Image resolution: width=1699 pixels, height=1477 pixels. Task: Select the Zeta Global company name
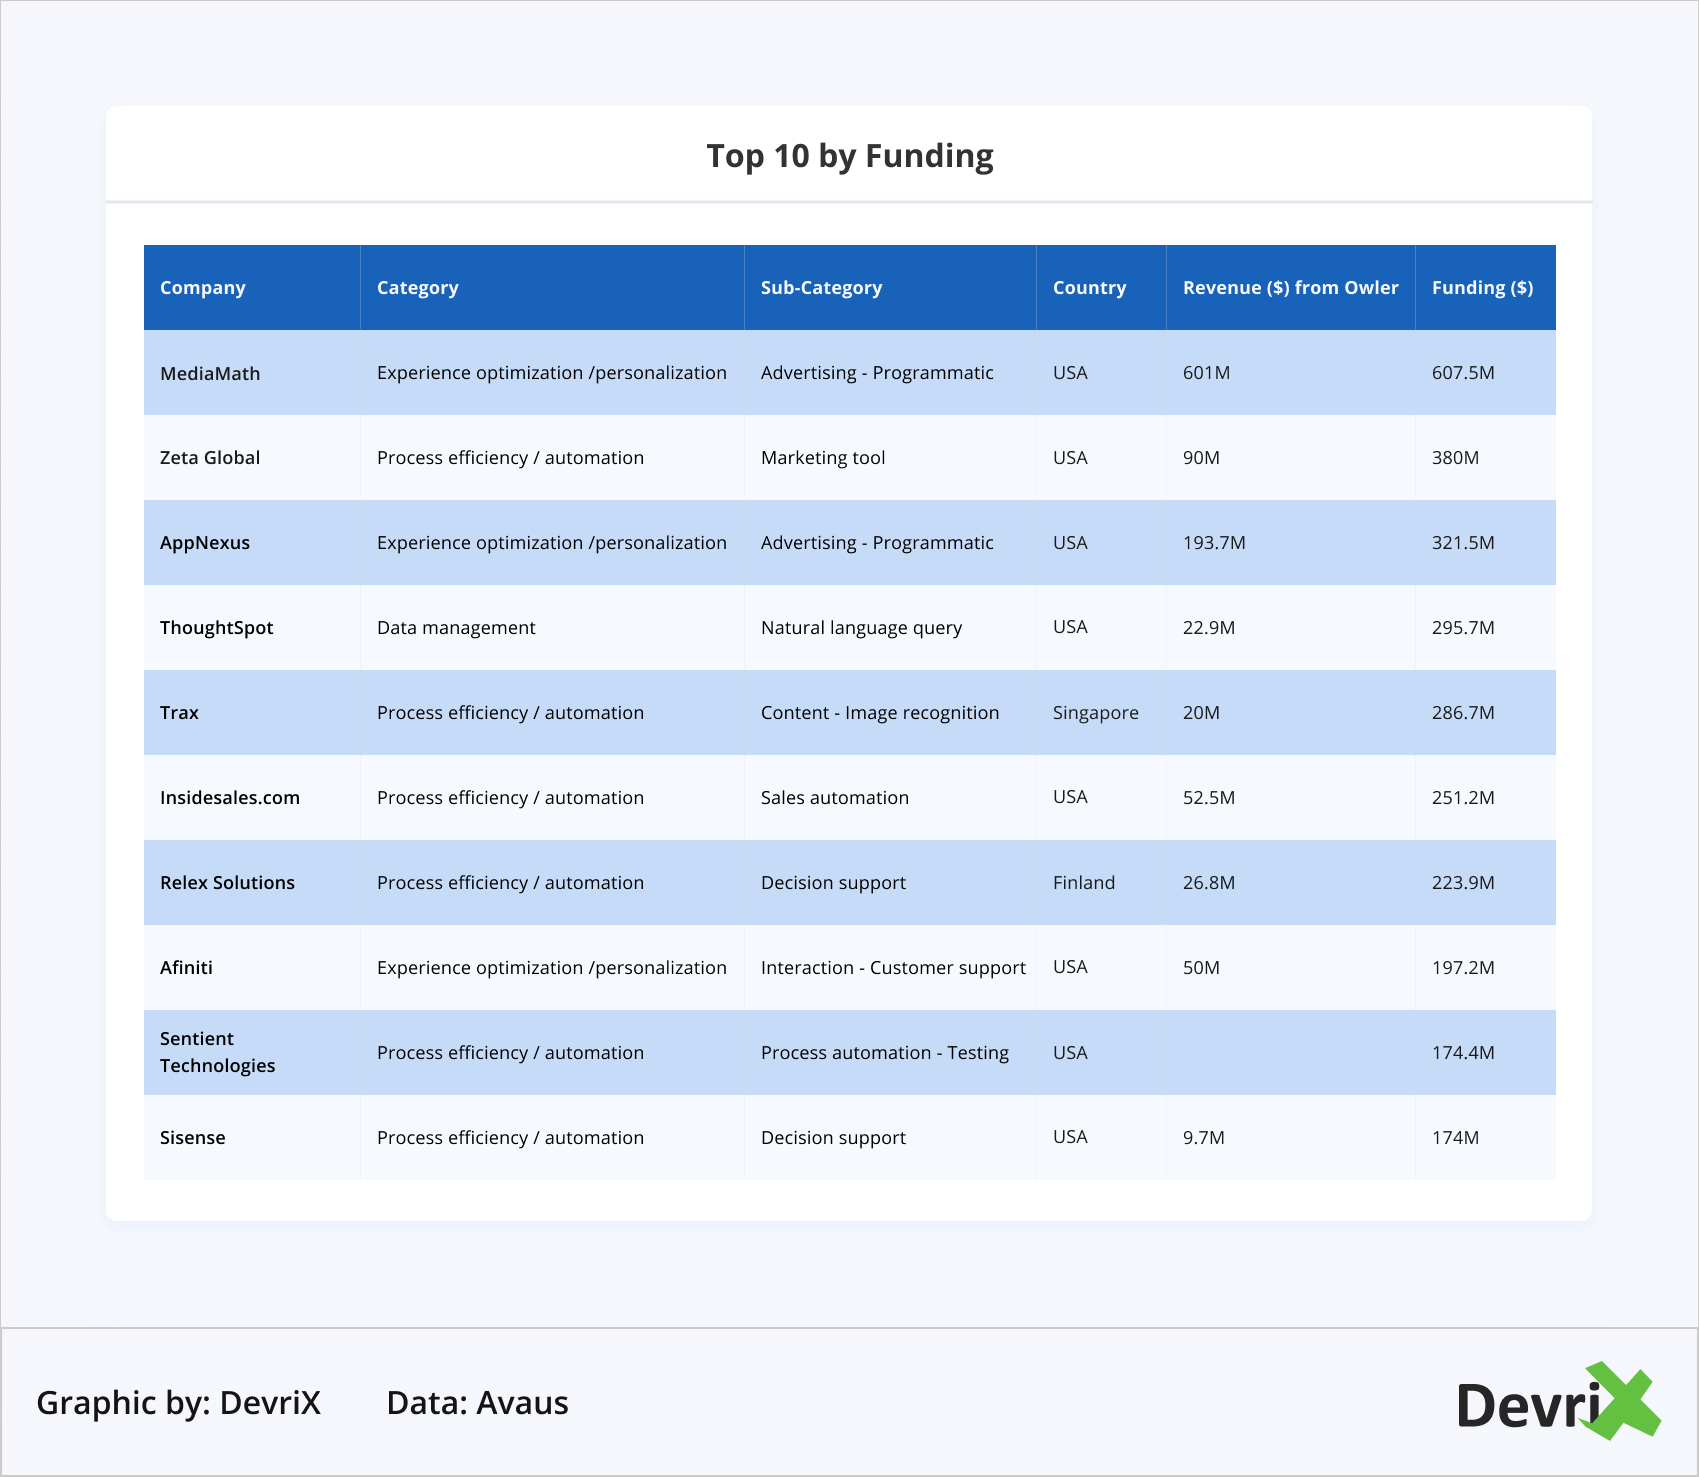coord(210,458)
